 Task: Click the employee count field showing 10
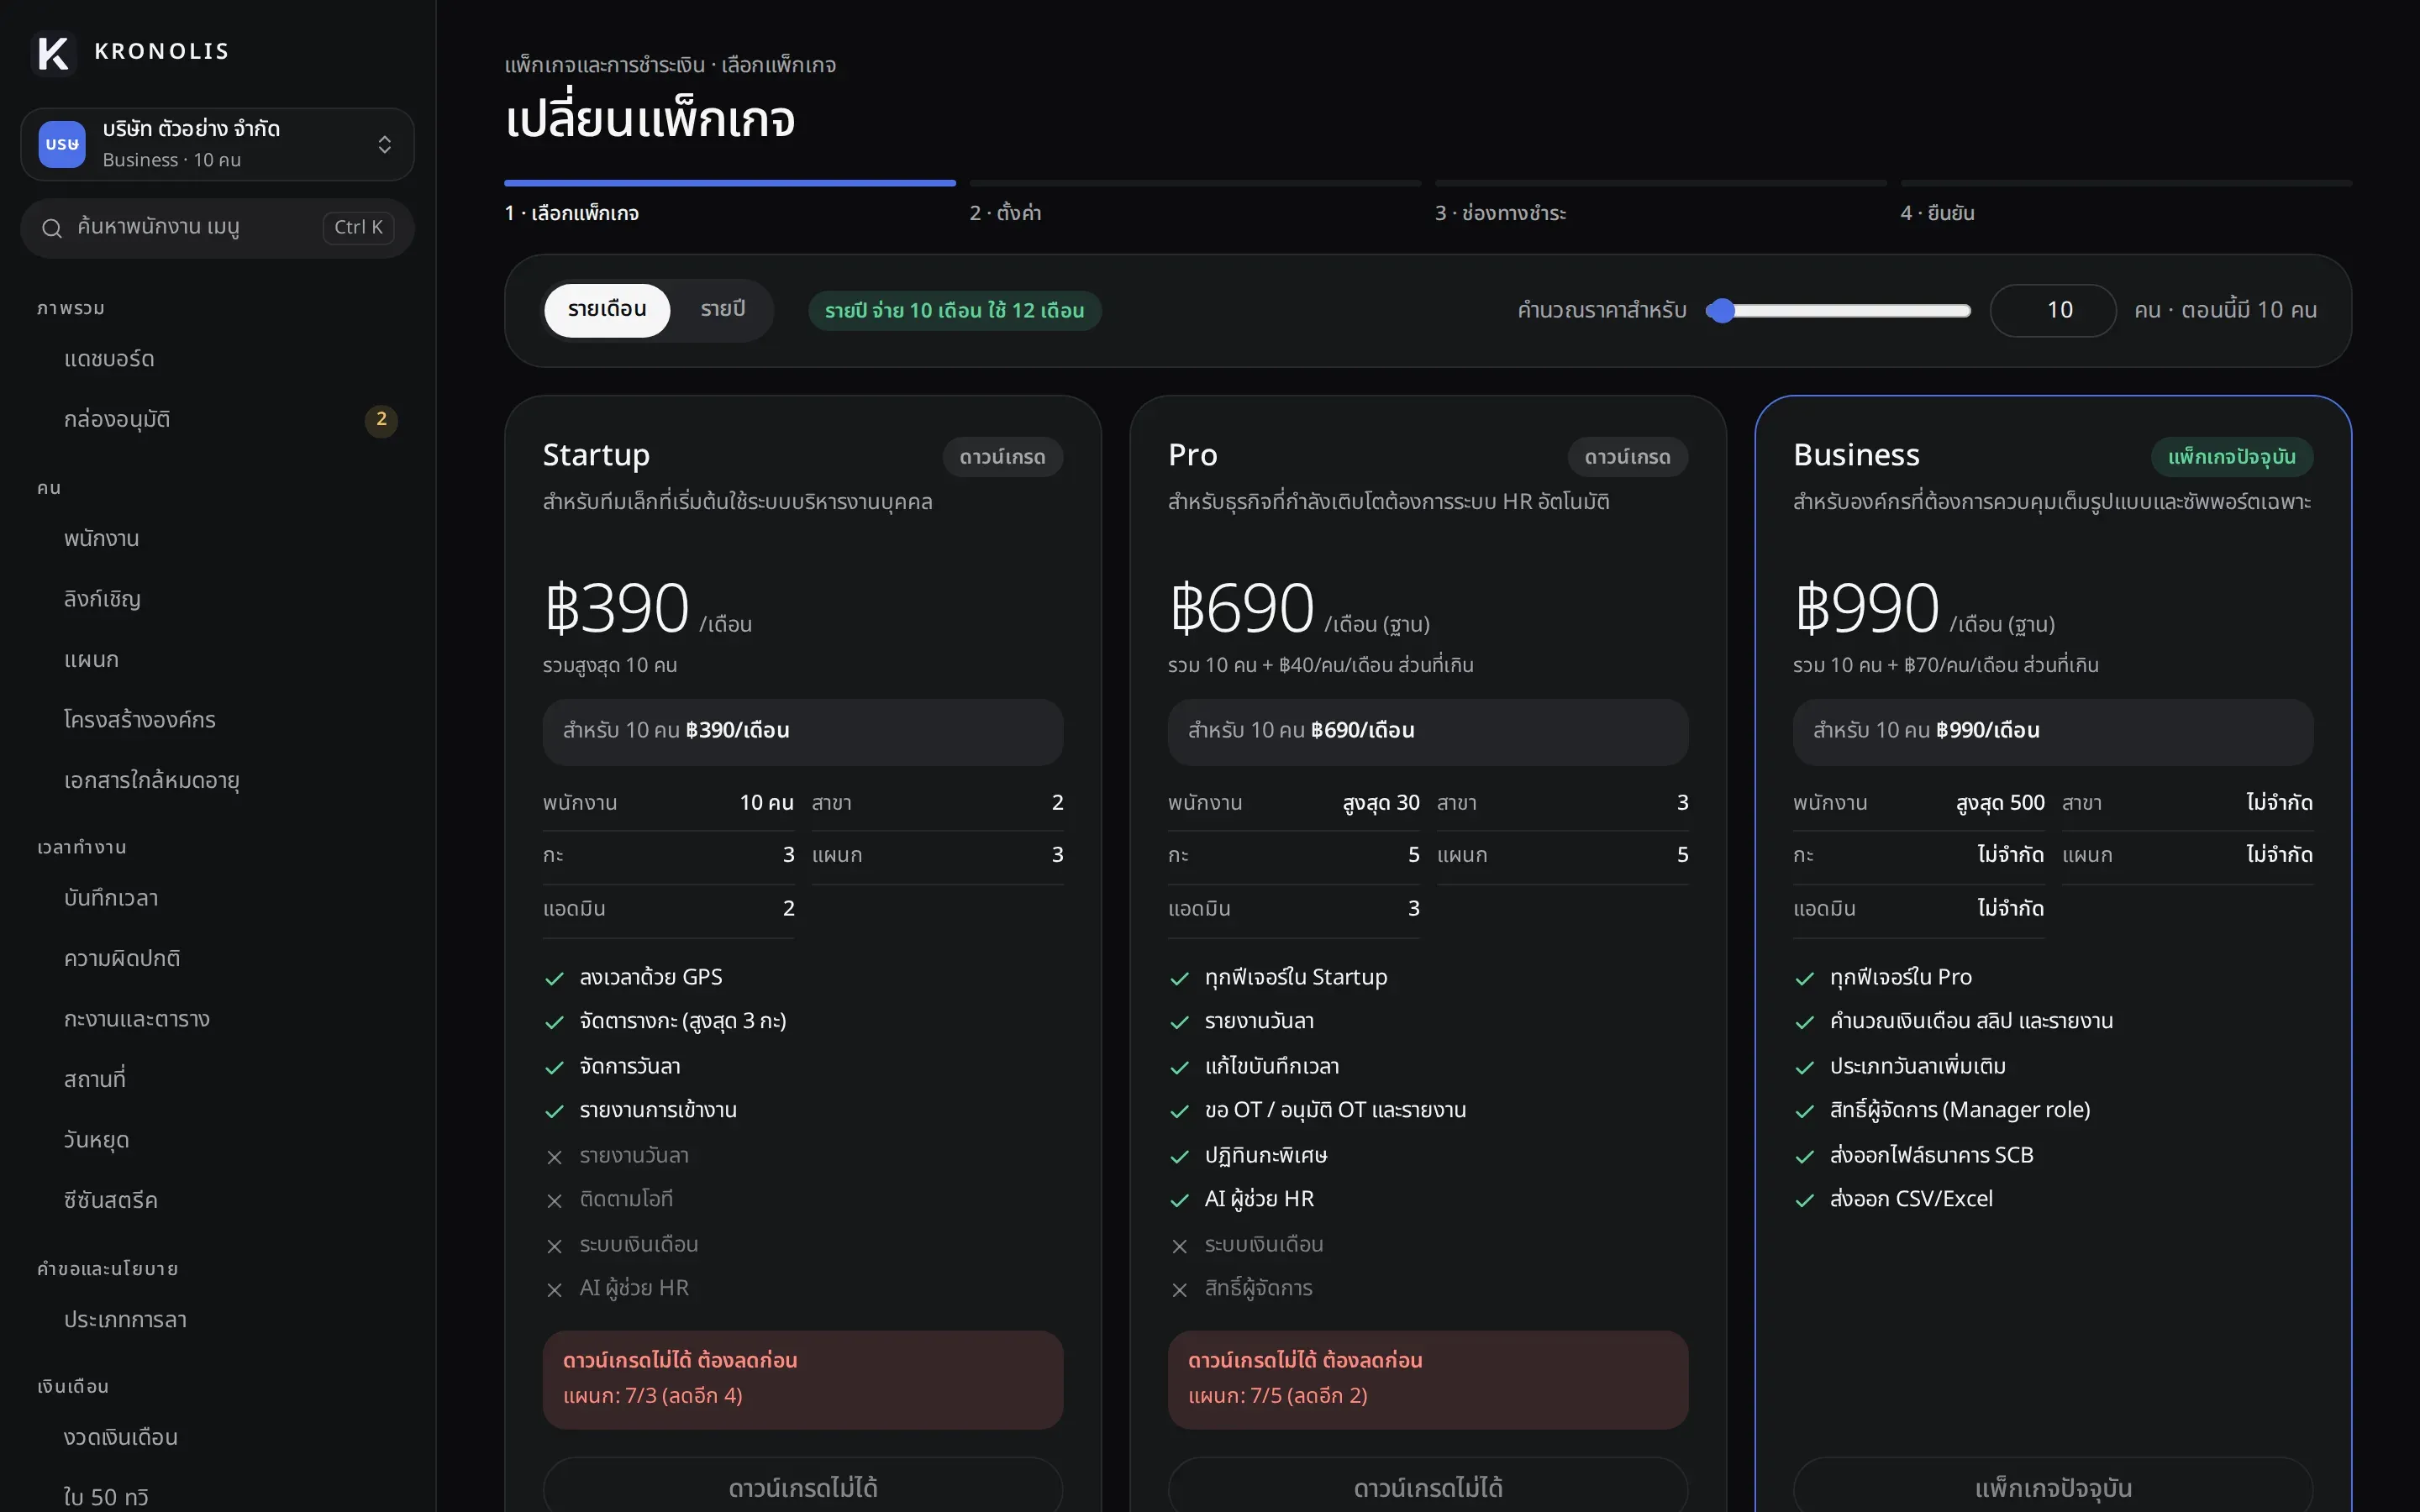2053,311
